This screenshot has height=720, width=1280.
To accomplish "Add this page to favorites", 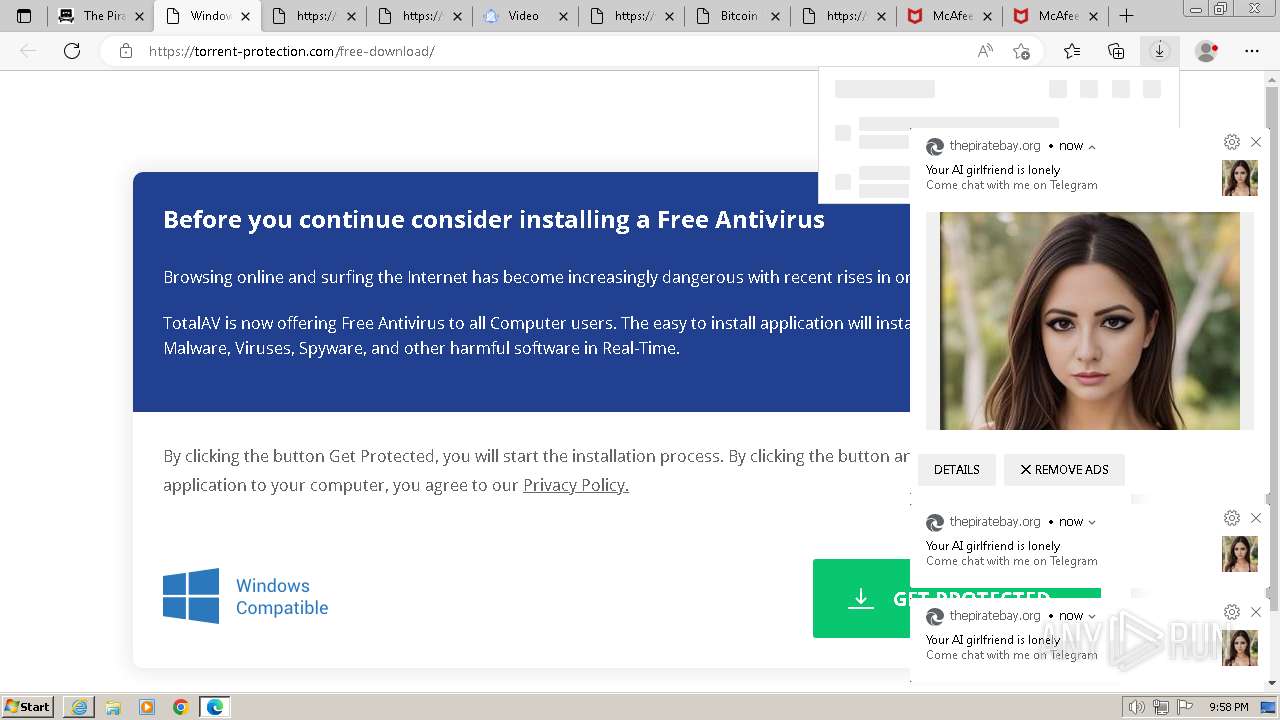I will click(x=1021, y=51).
